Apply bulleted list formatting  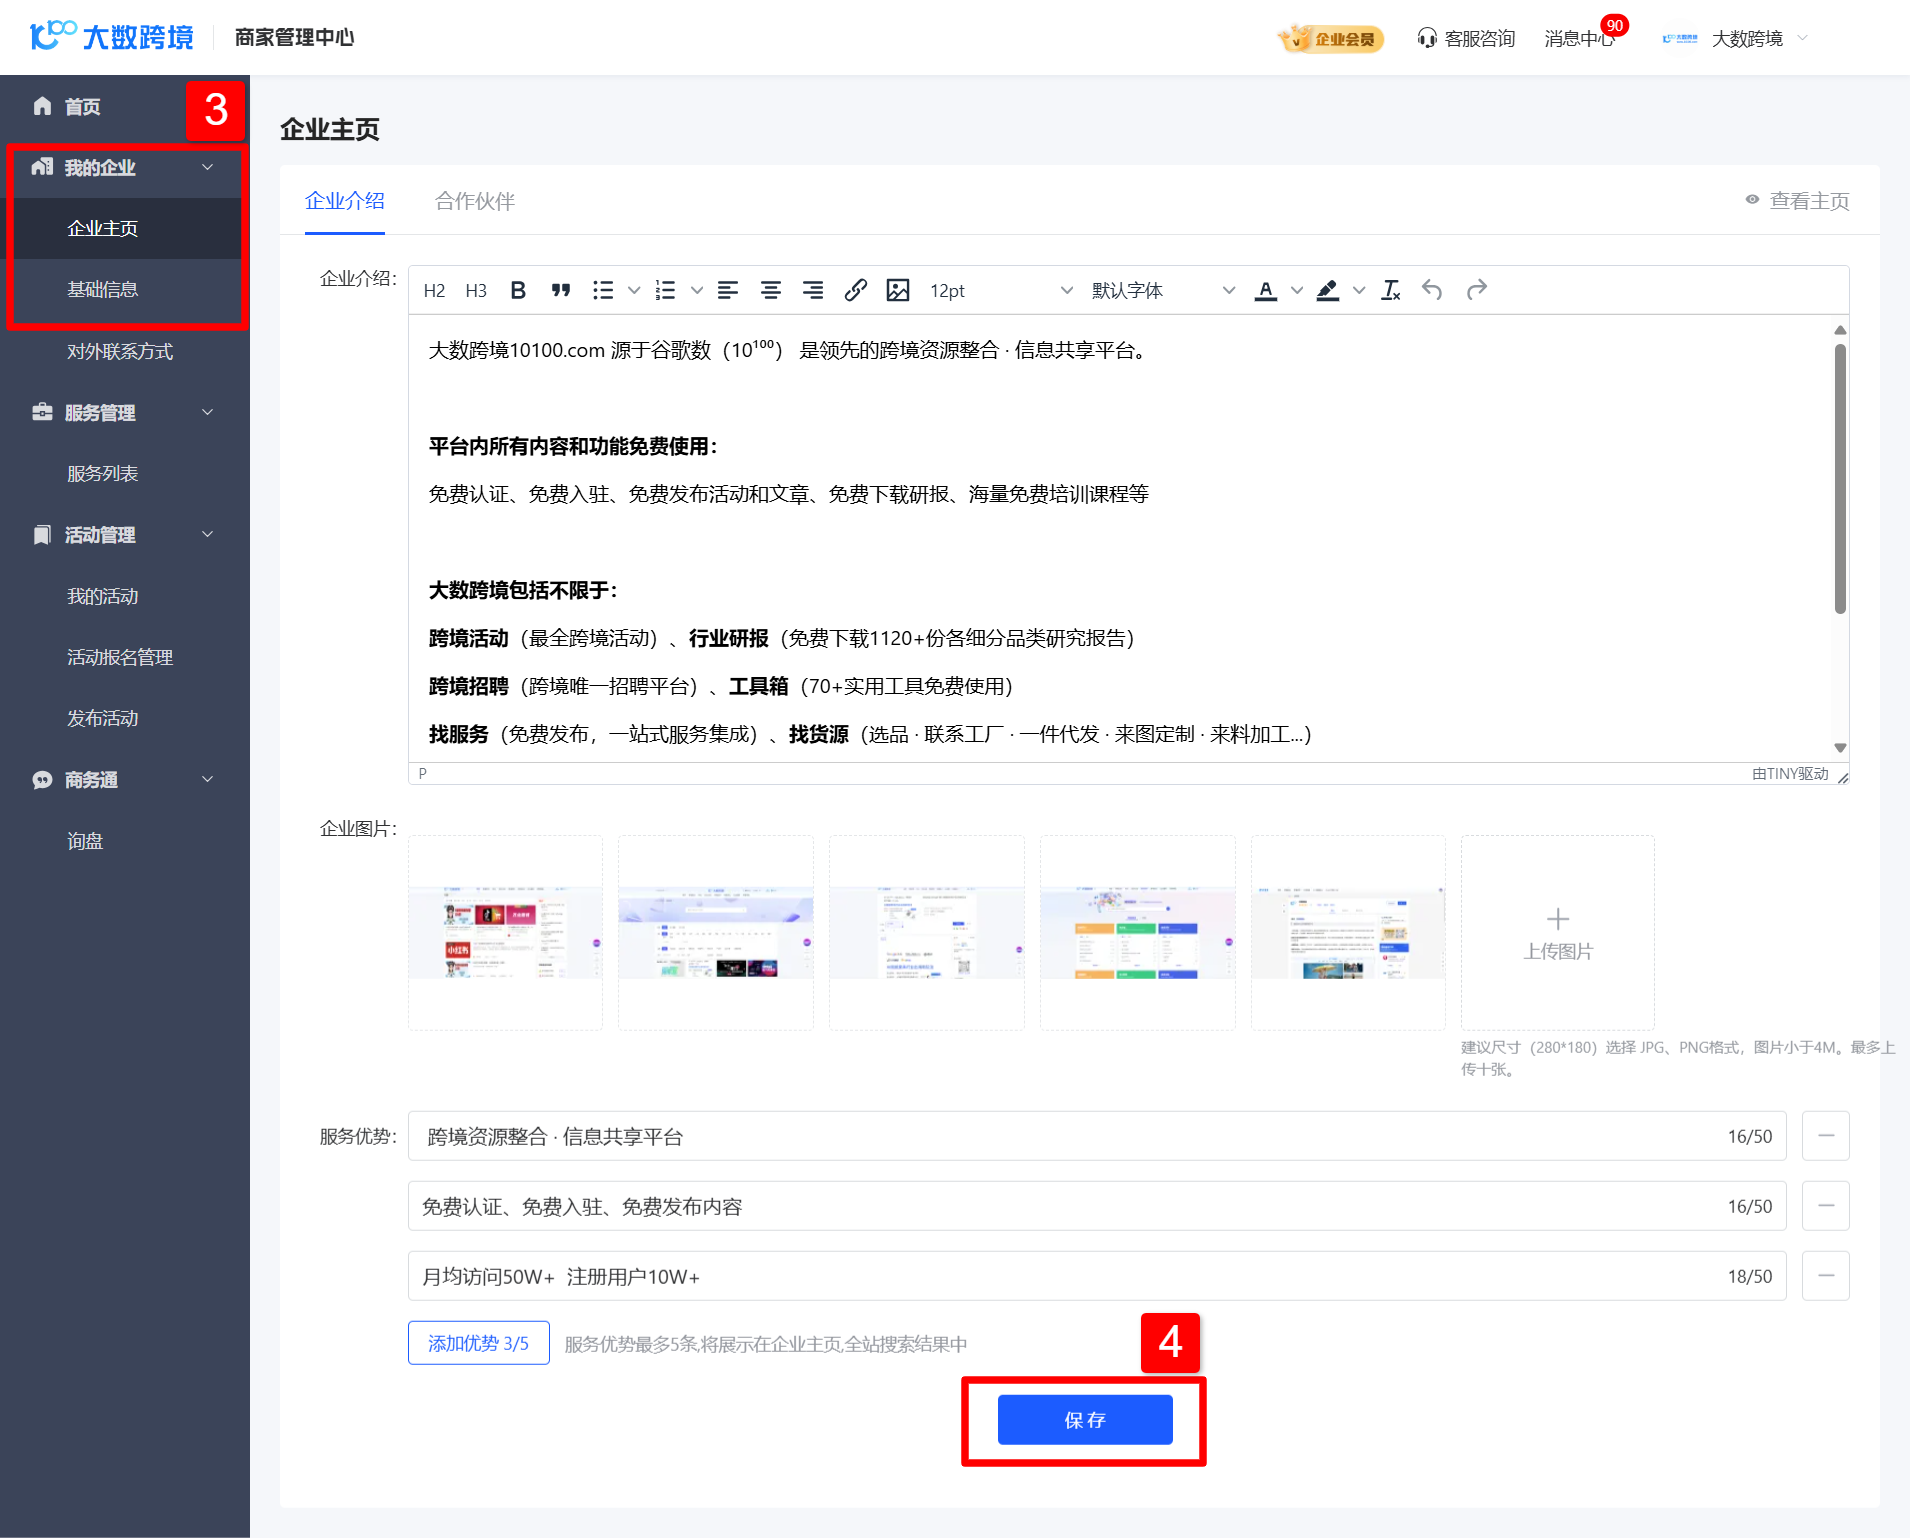click(x=603, y=291)
